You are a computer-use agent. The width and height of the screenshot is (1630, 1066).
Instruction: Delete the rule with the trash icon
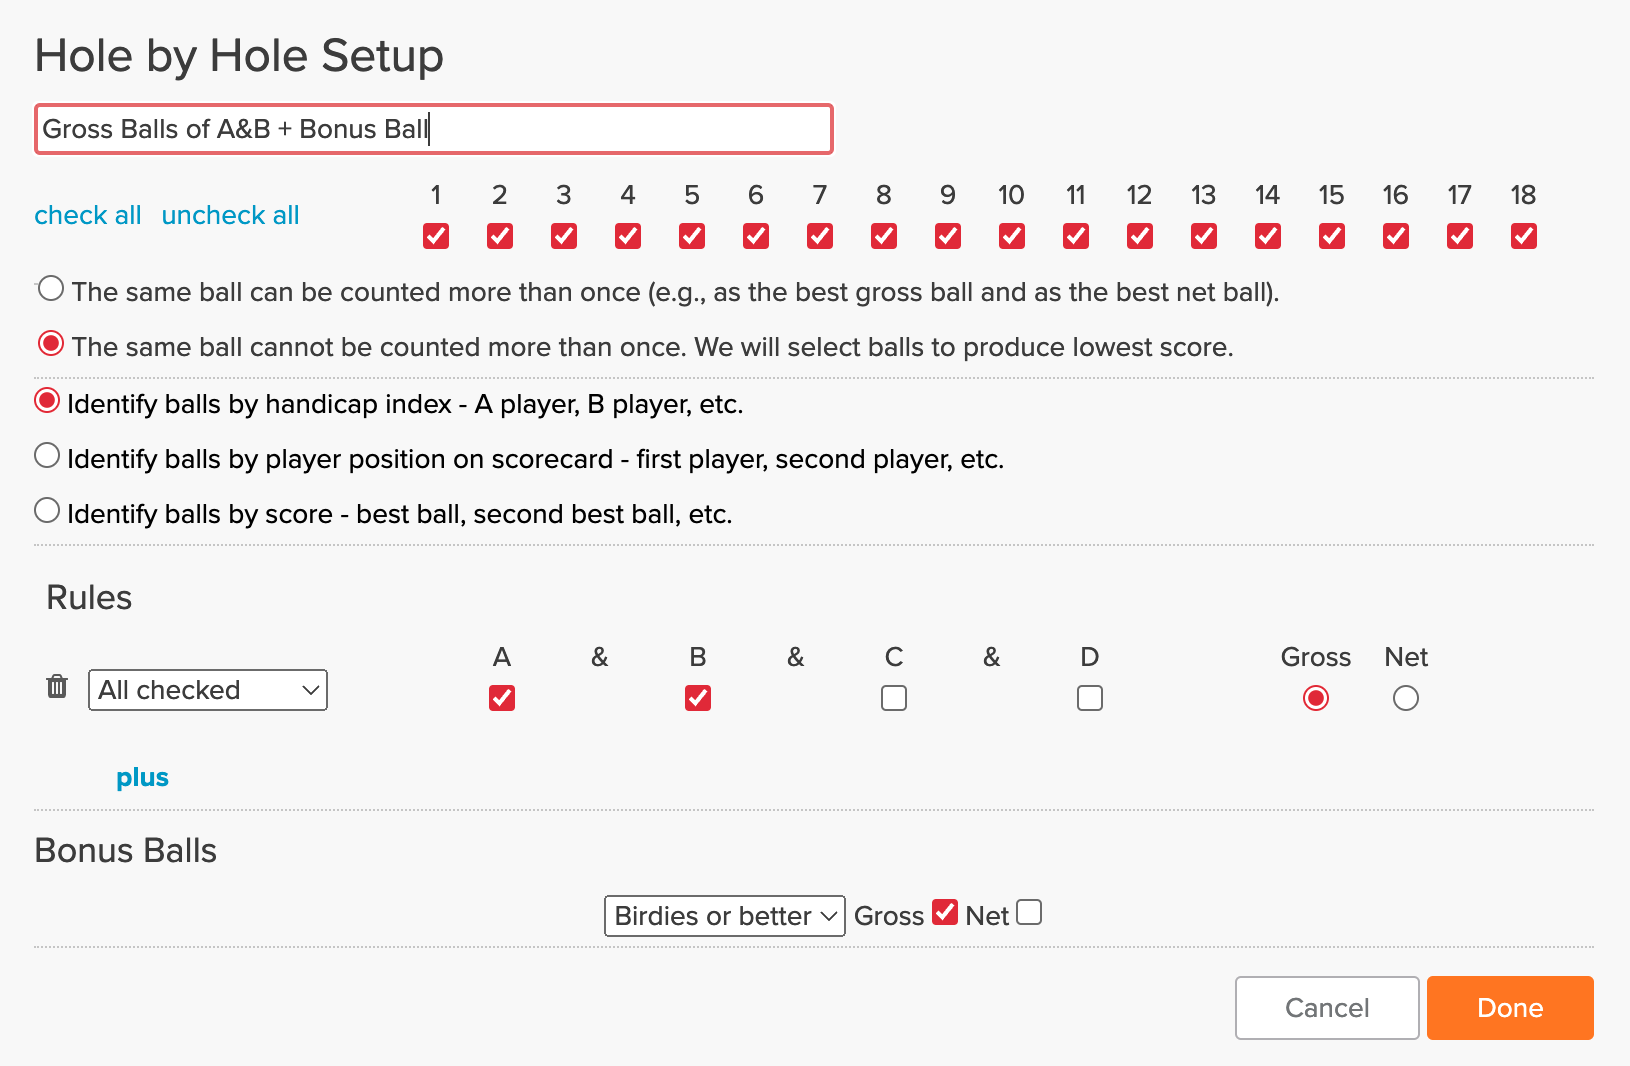[x=57, y=686]
